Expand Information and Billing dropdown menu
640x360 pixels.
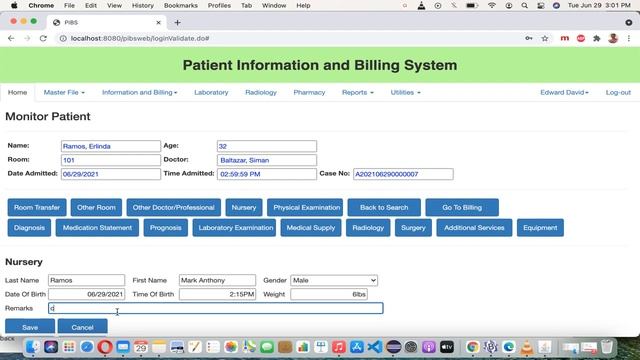click(x=140, y=93)
